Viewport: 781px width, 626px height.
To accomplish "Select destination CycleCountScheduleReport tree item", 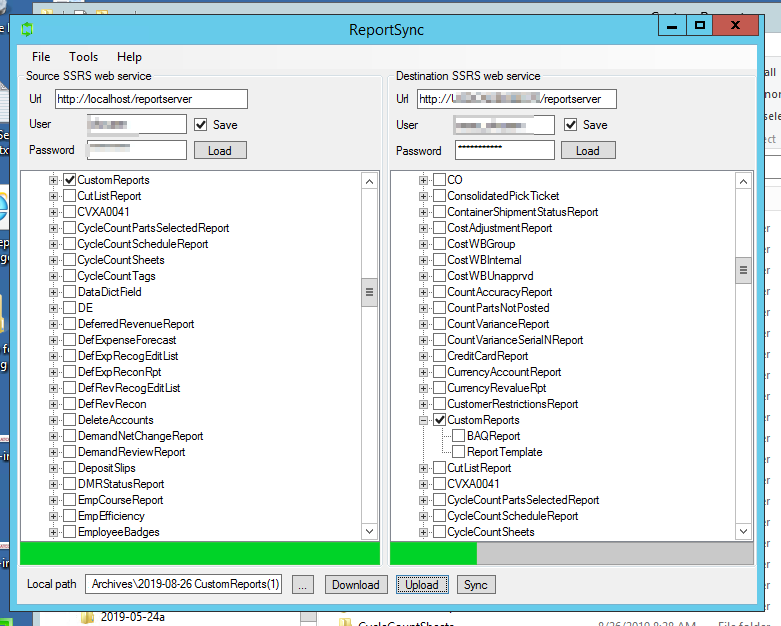I will (513, 516).
